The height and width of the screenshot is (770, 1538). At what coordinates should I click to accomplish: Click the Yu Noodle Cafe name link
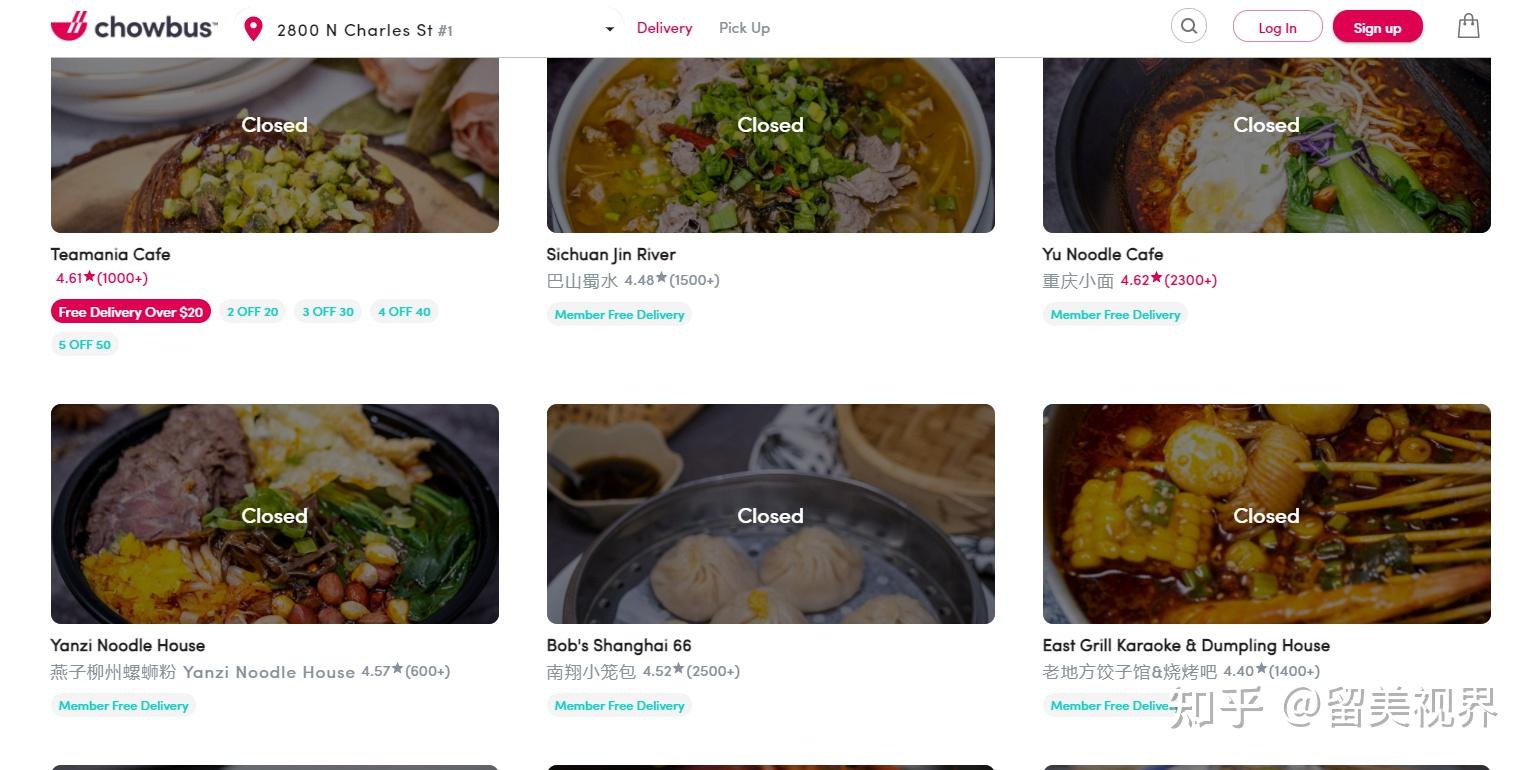click(x=1102, y=254)
